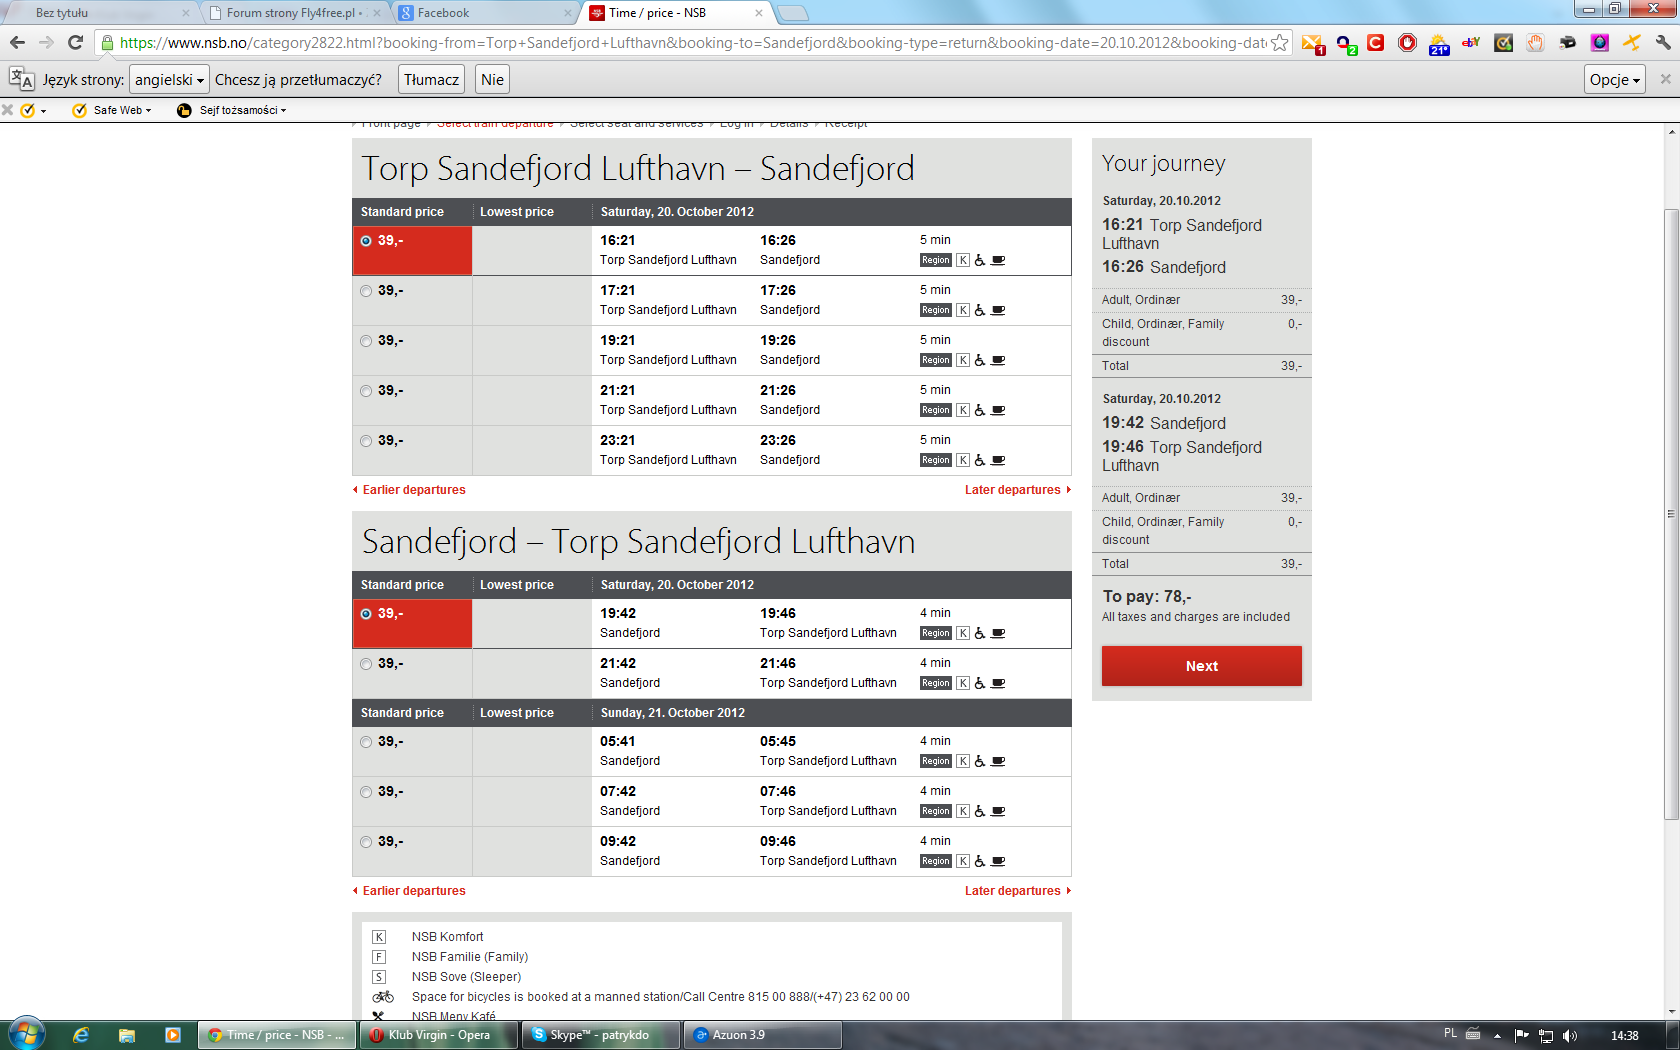Click the URL address bar field
Image resolution: width=1680 pixels, height=1050 pixels.
pyautogui.click(x=692, y=43)
